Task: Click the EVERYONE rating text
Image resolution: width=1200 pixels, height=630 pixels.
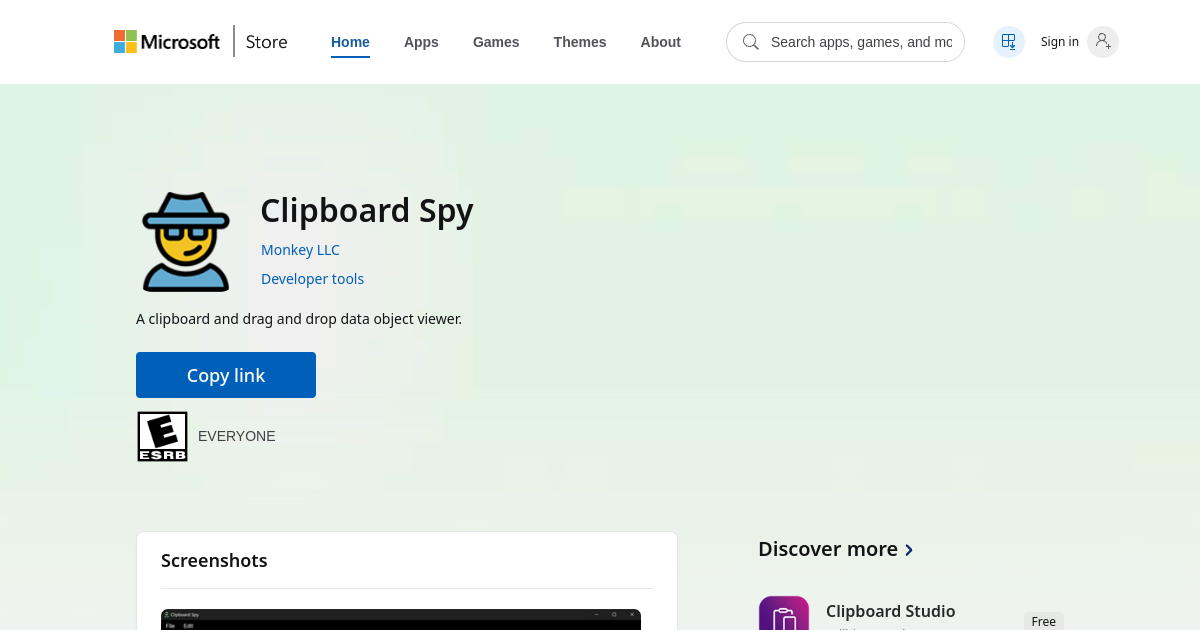Action: click(x=237, y=436)
